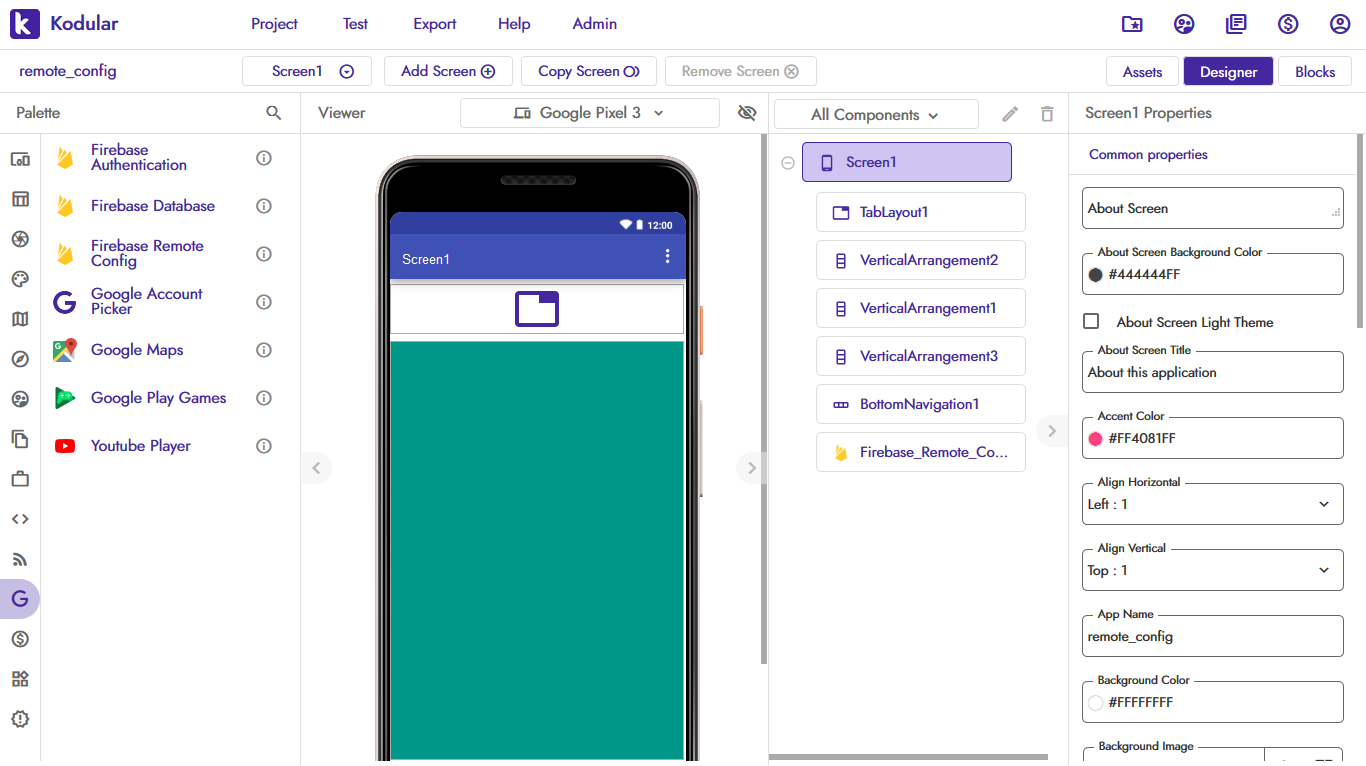1366x766 pixels.
Task: Click Common properties link
Action: (1148, 155)
